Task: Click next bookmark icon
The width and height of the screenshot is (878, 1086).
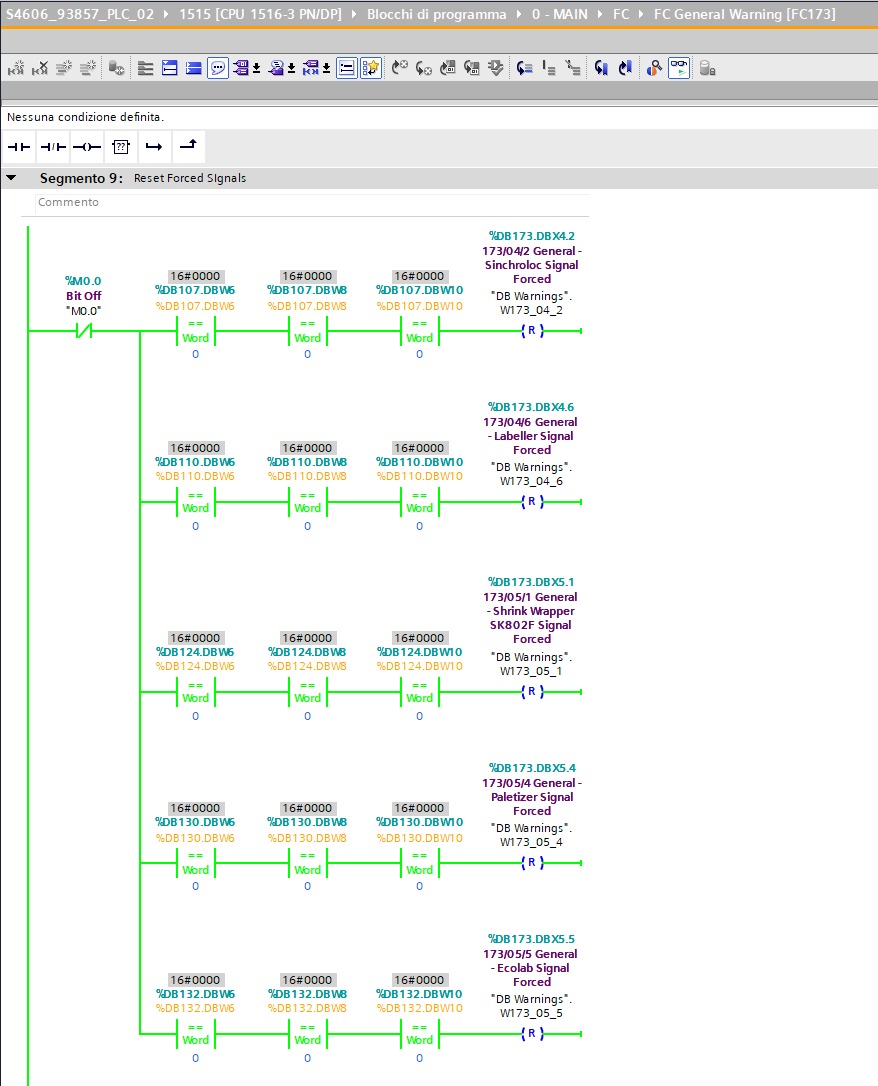Action: (625, 68)
